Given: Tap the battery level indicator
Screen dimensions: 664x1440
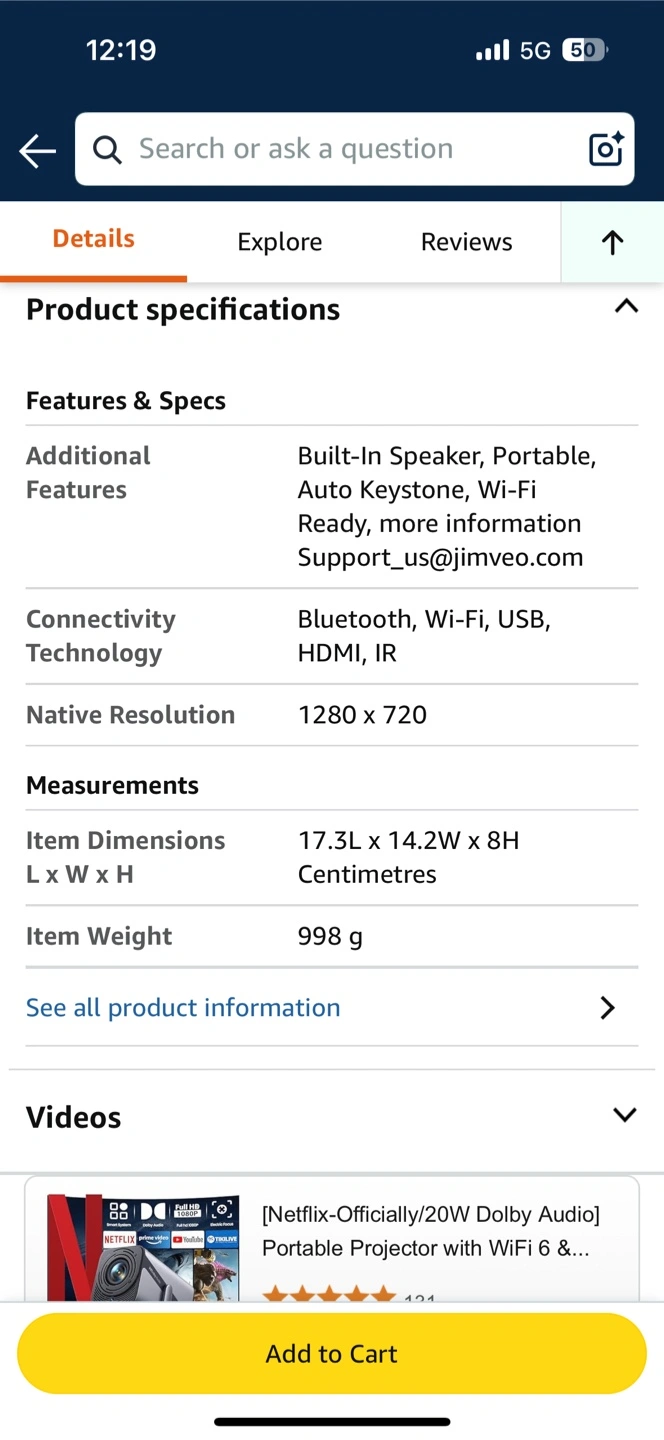Looking at the screenshot, I should (585, 50).
